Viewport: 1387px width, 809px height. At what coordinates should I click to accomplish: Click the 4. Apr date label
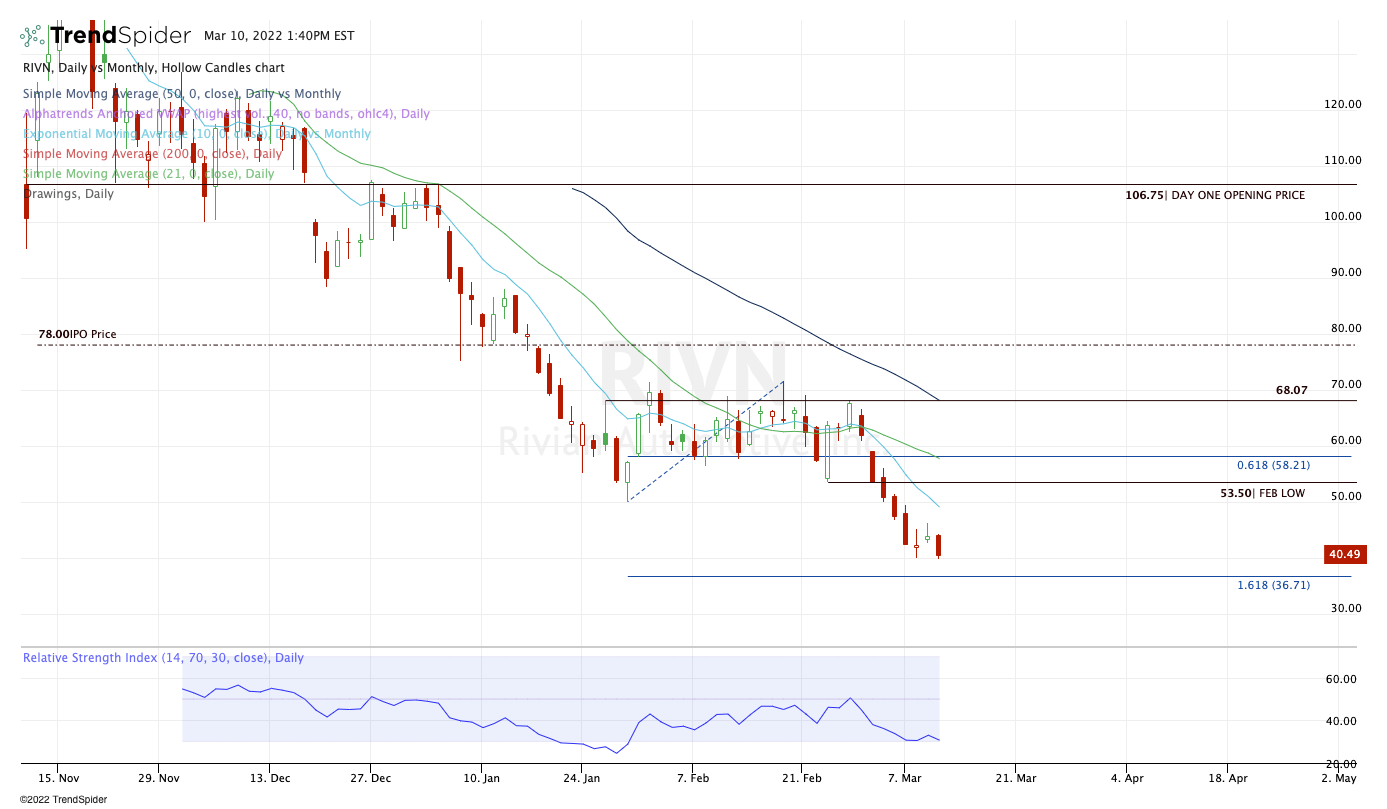coord(1126,777)
